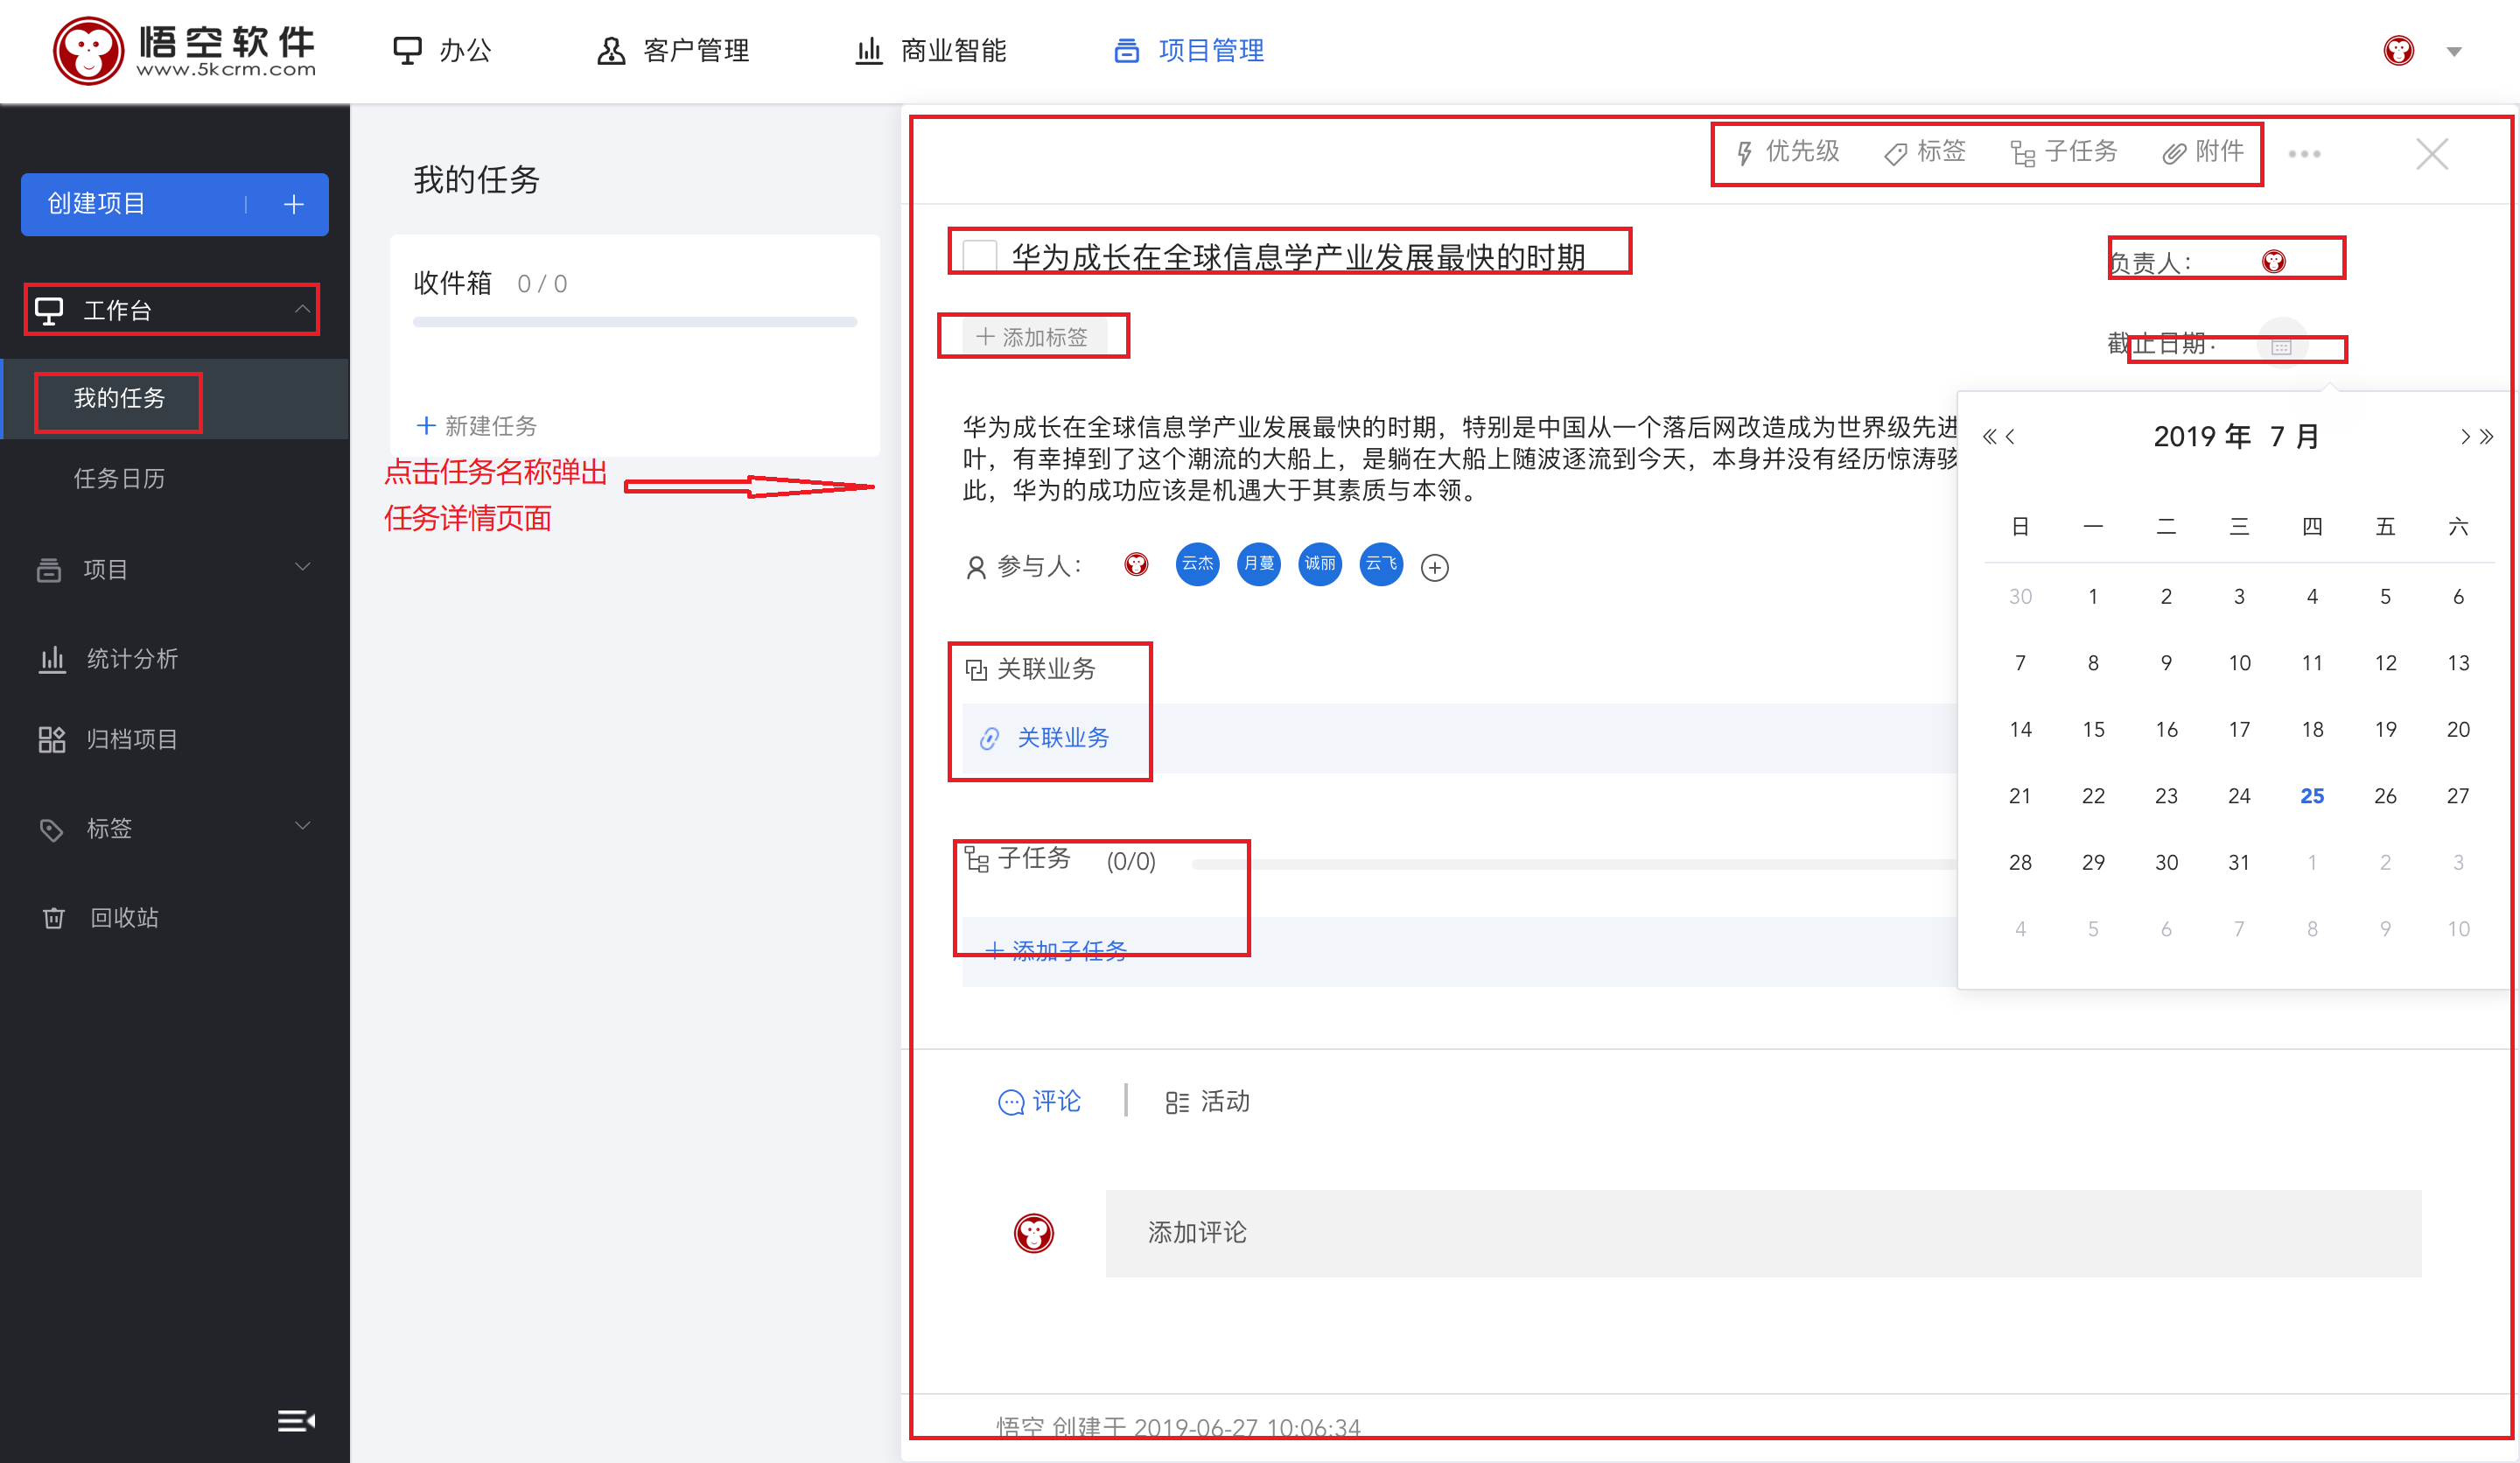Click the 悟空软件 logo
Image resolution: width=2520 pixels, height=1463 pixels.
pyautogui.click(x=185, y=50)
